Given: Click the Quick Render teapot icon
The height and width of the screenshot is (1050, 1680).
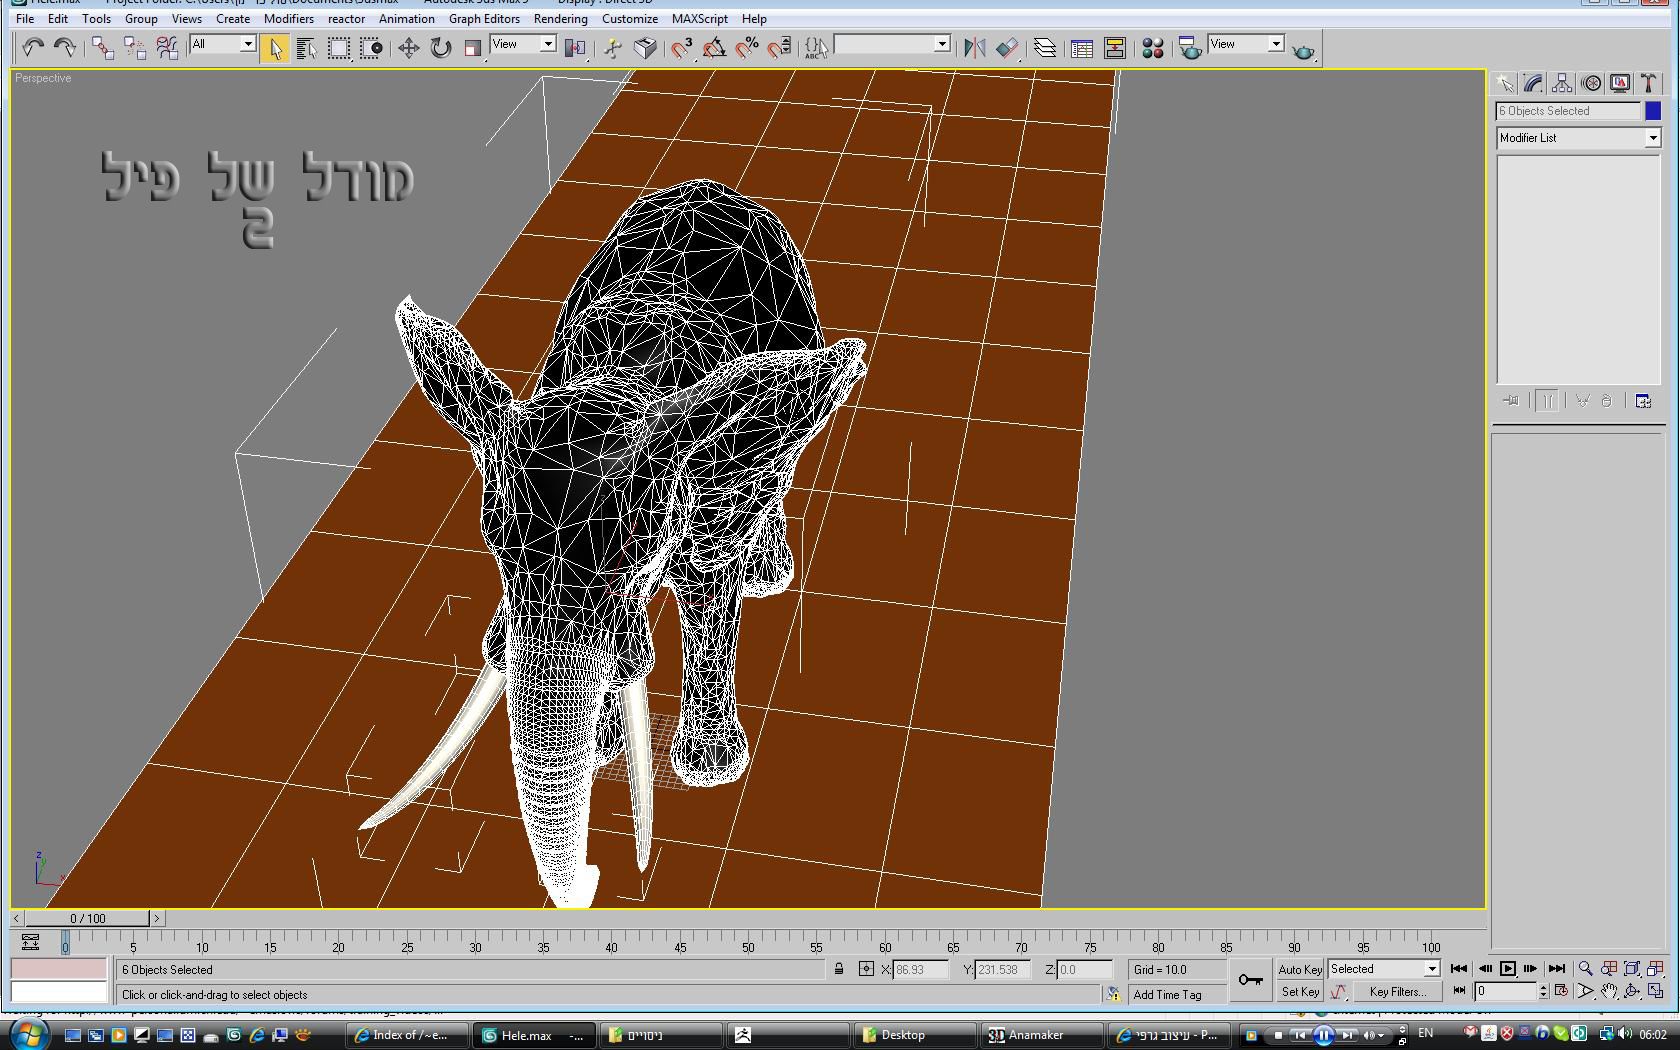Looking at the screenshot, I should tap(1303, 50).
